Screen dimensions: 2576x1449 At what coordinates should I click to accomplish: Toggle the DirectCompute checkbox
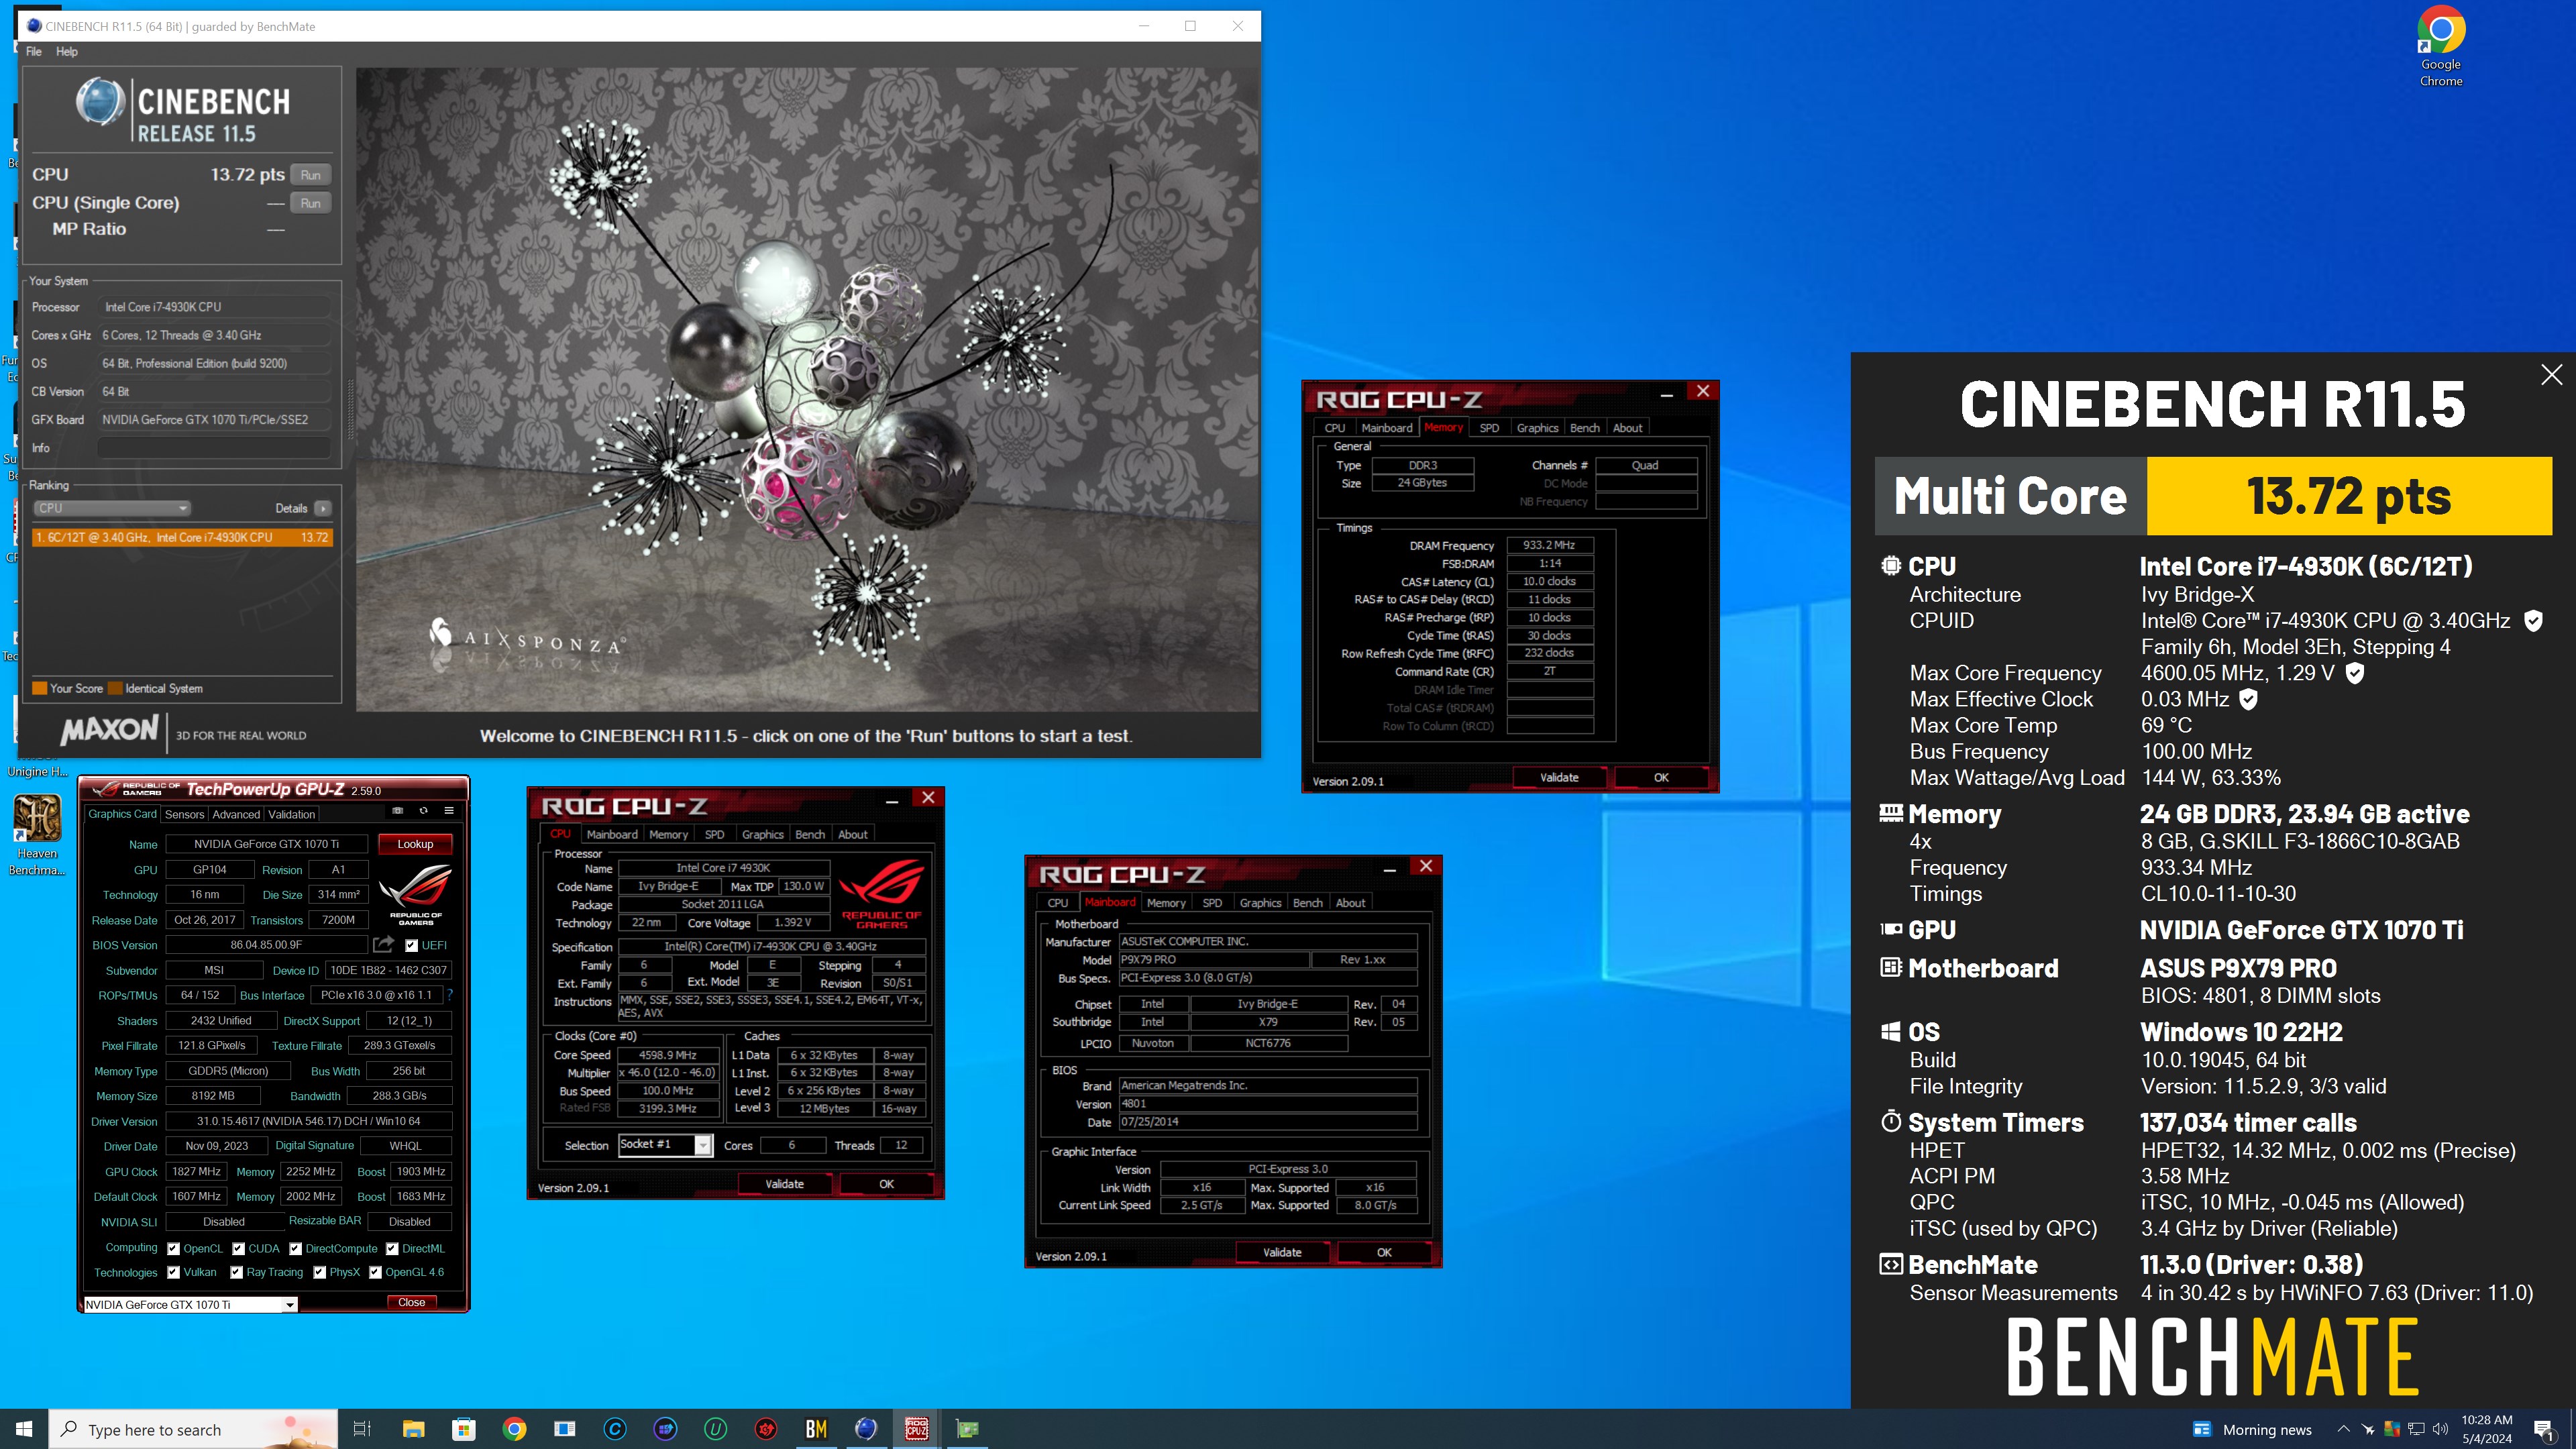click(296, 1248)
